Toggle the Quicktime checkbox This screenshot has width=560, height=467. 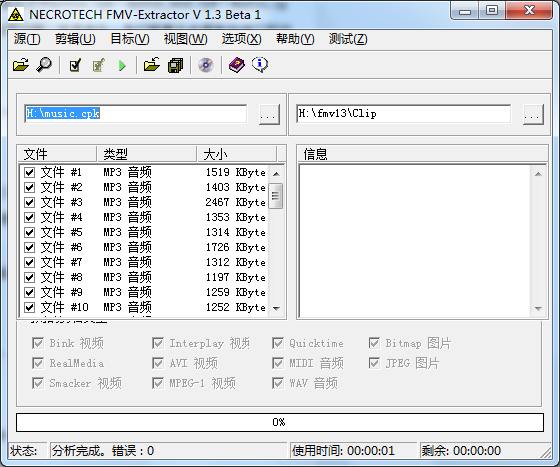pos(278,343)
